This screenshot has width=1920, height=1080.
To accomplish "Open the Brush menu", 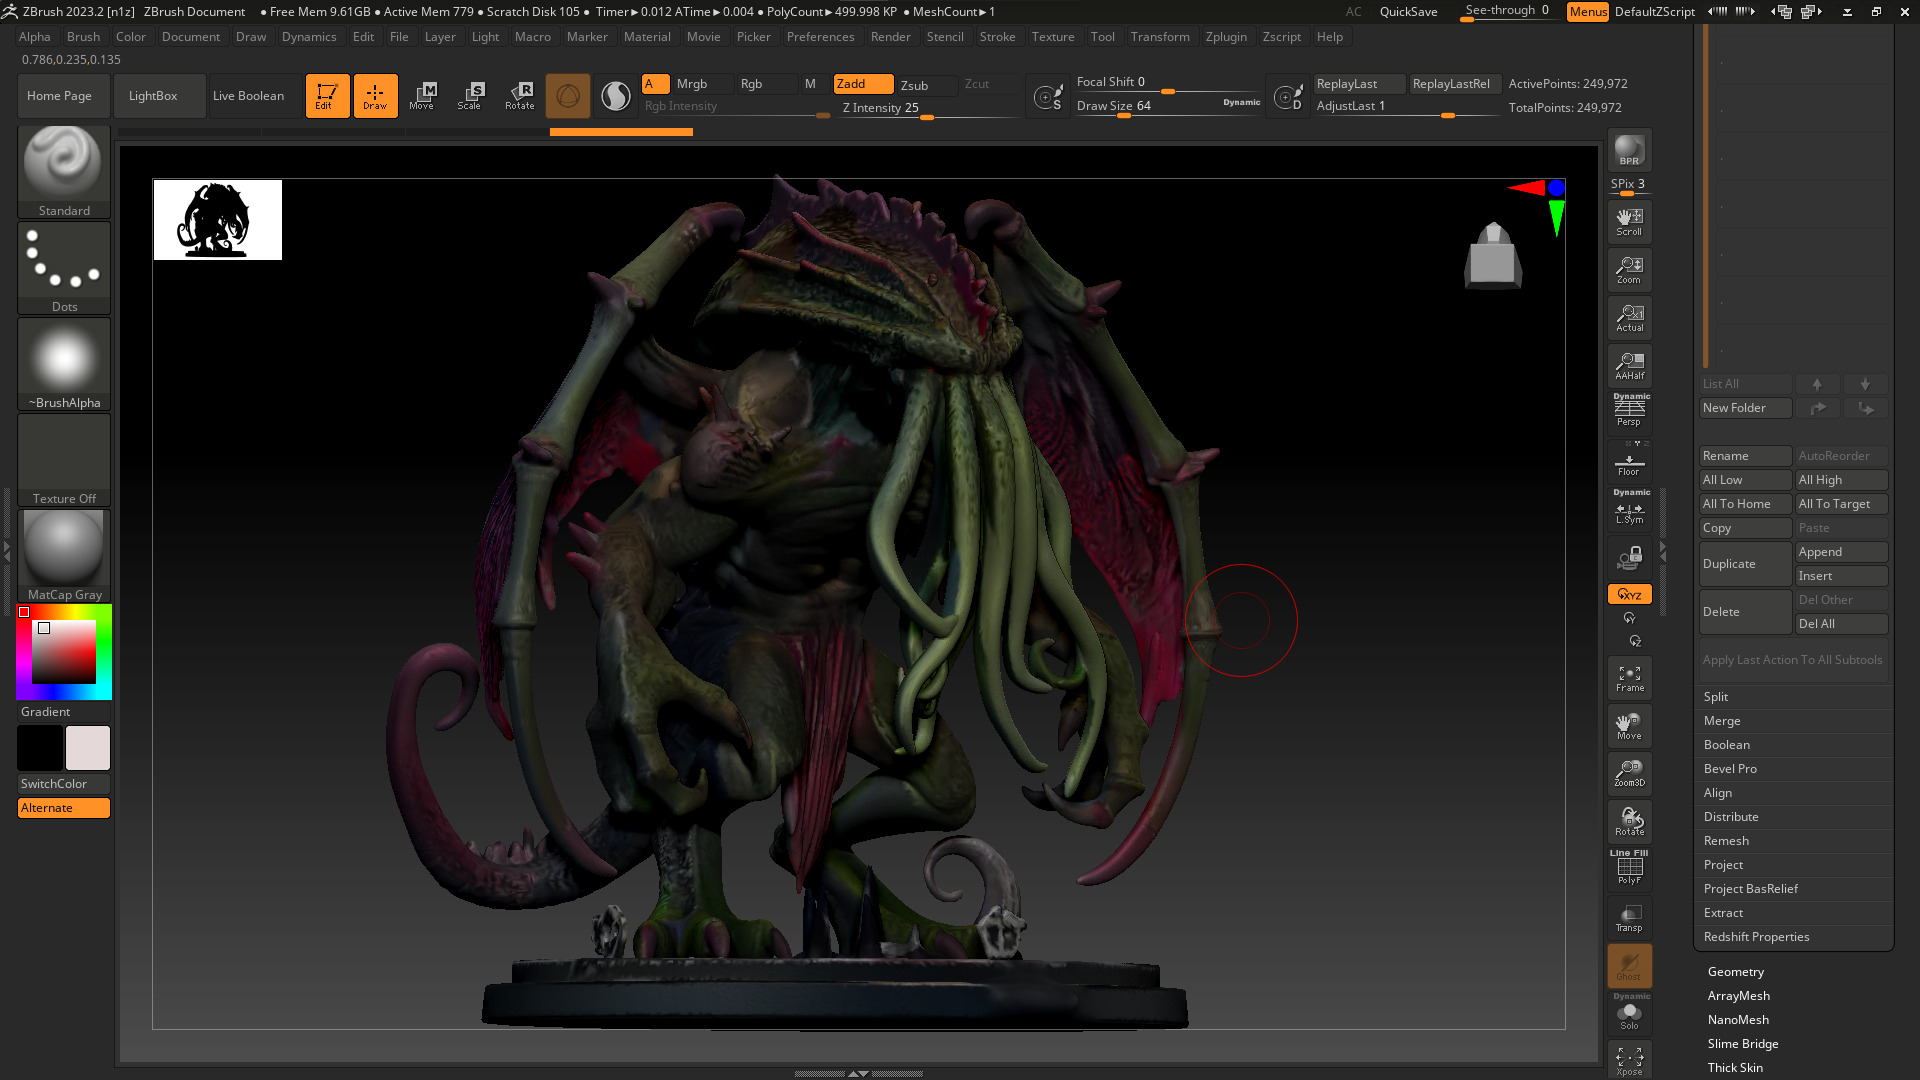I will click(x=83, y=37).
